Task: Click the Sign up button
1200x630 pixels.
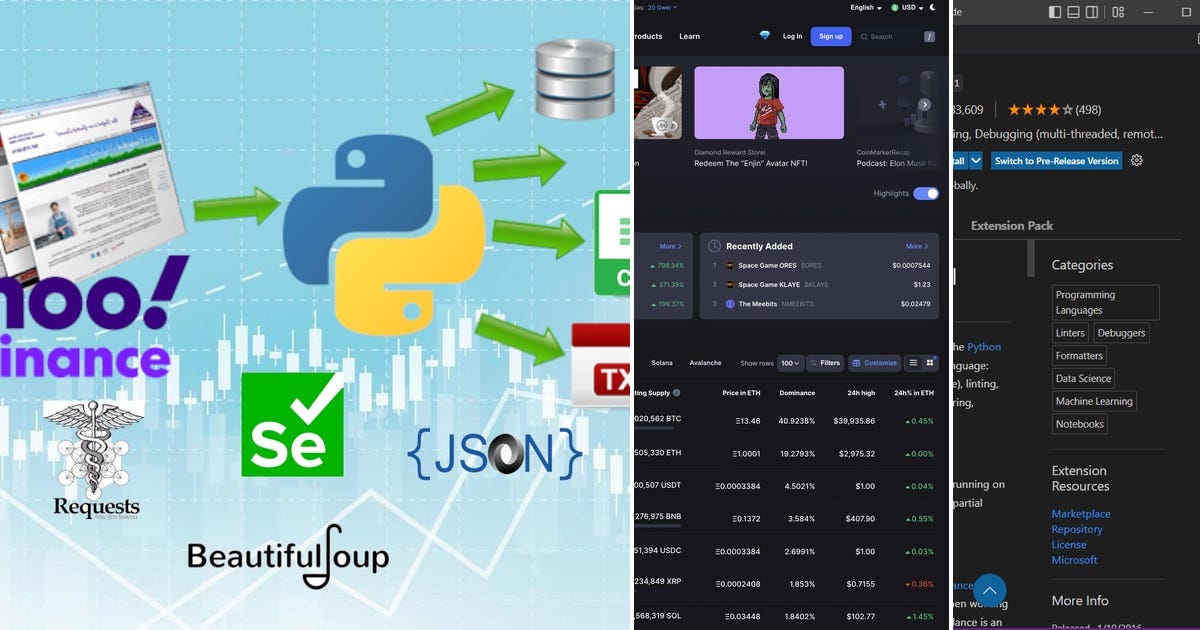Action: point(831,36)
